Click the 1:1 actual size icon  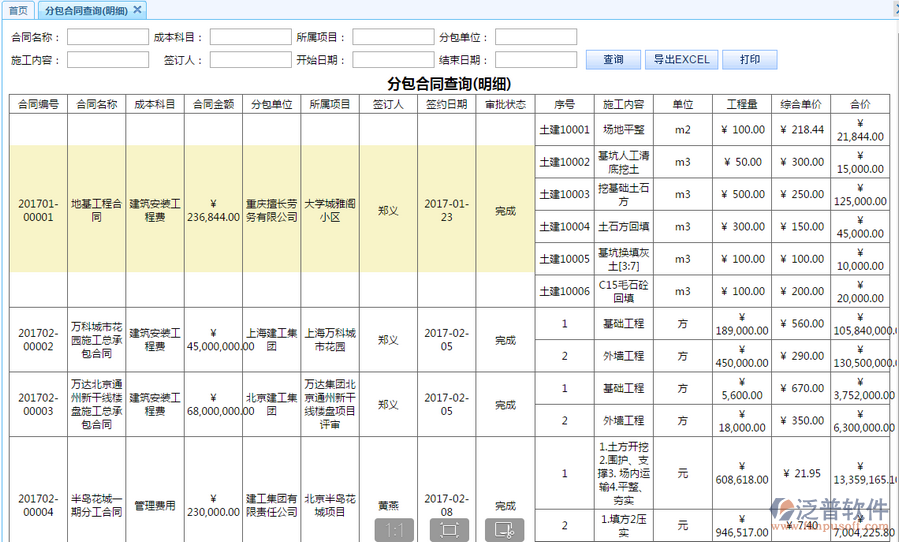pyautogui.click(x=394, y=530)
